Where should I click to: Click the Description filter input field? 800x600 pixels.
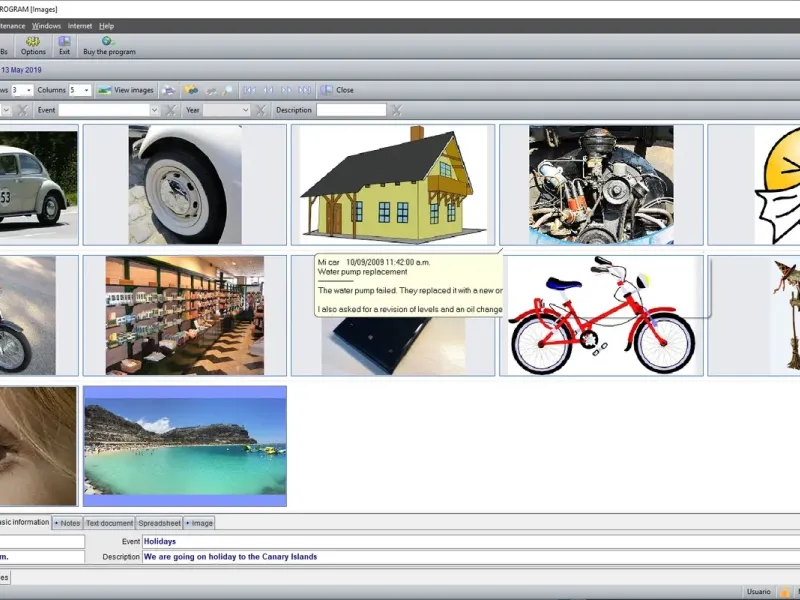[x=351, y=110]
